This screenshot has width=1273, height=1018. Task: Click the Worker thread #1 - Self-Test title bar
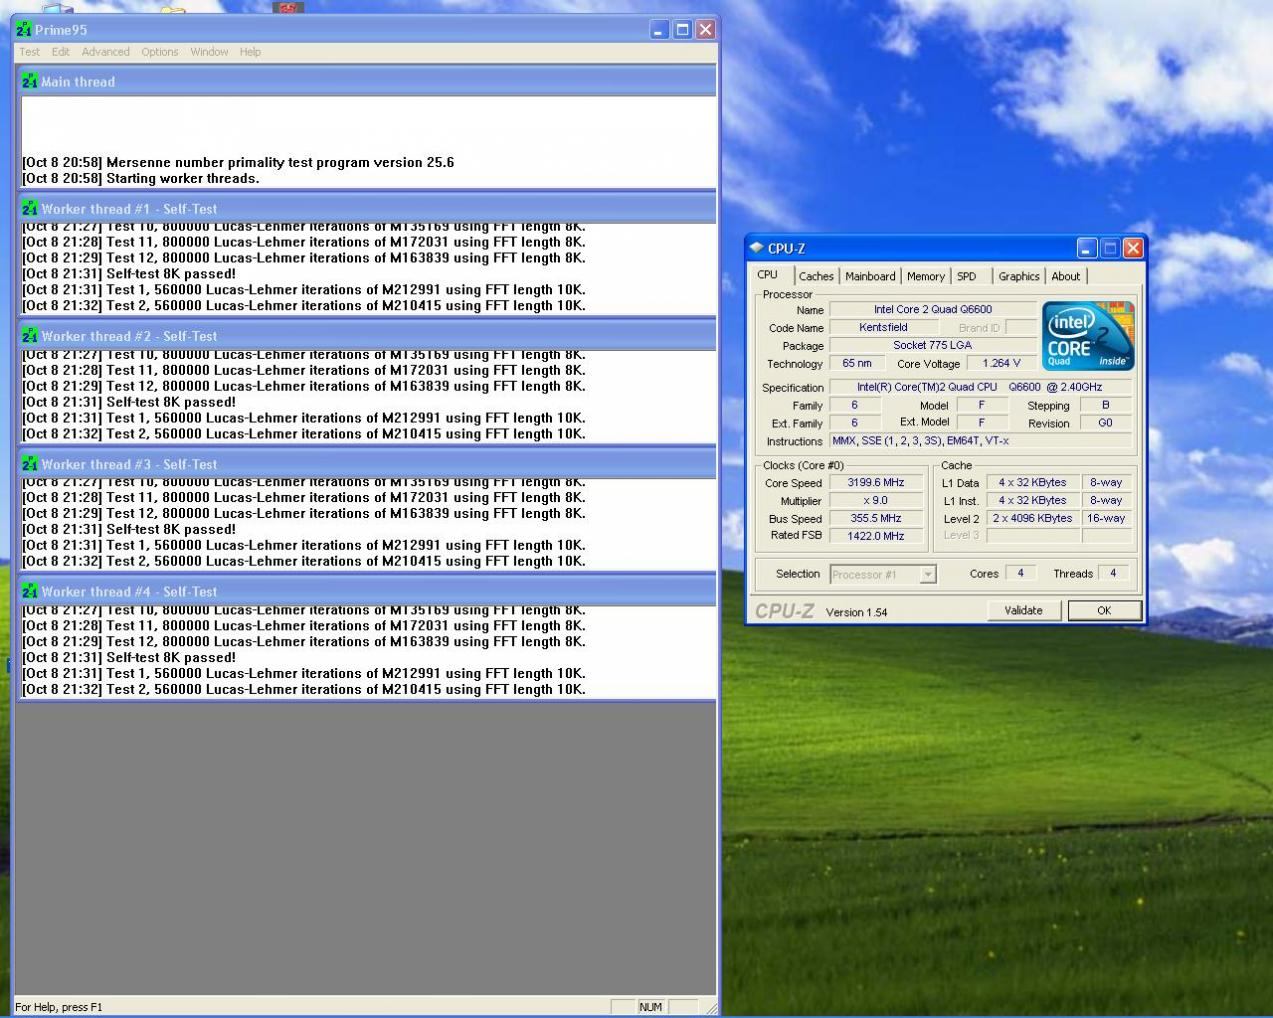367,208
